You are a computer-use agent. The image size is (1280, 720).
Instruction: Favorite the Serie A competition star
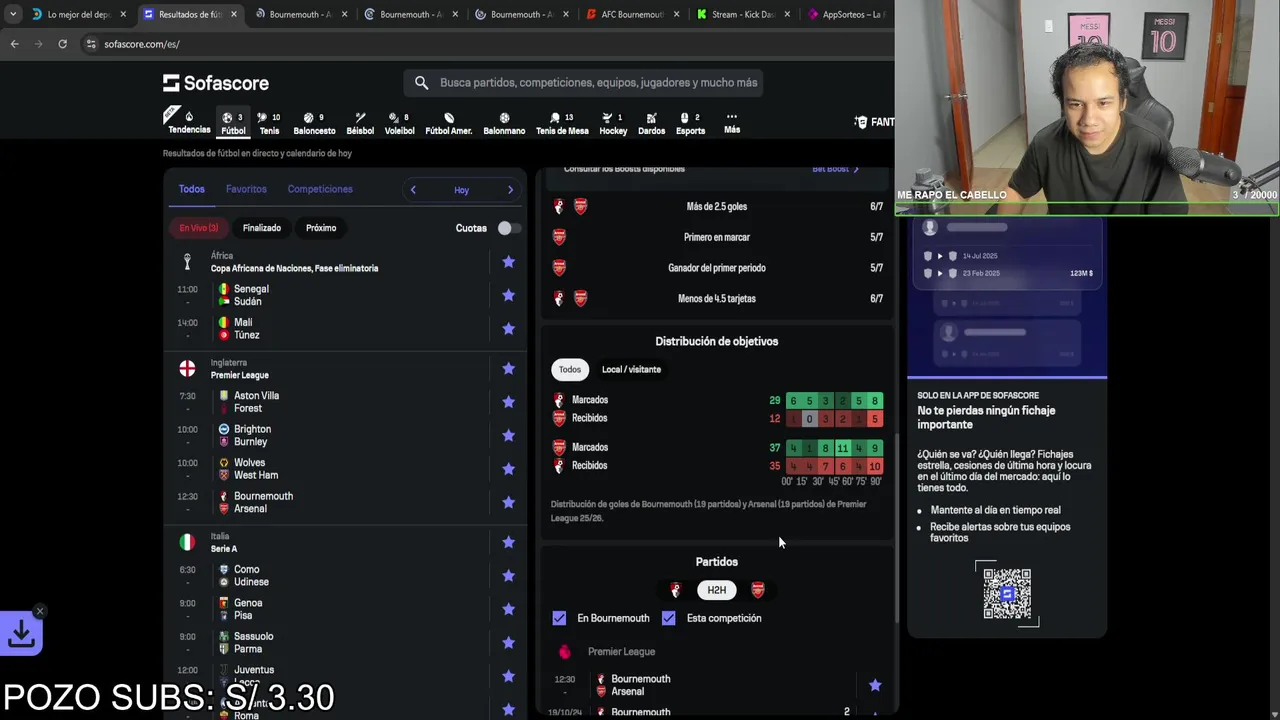(508, 542)
